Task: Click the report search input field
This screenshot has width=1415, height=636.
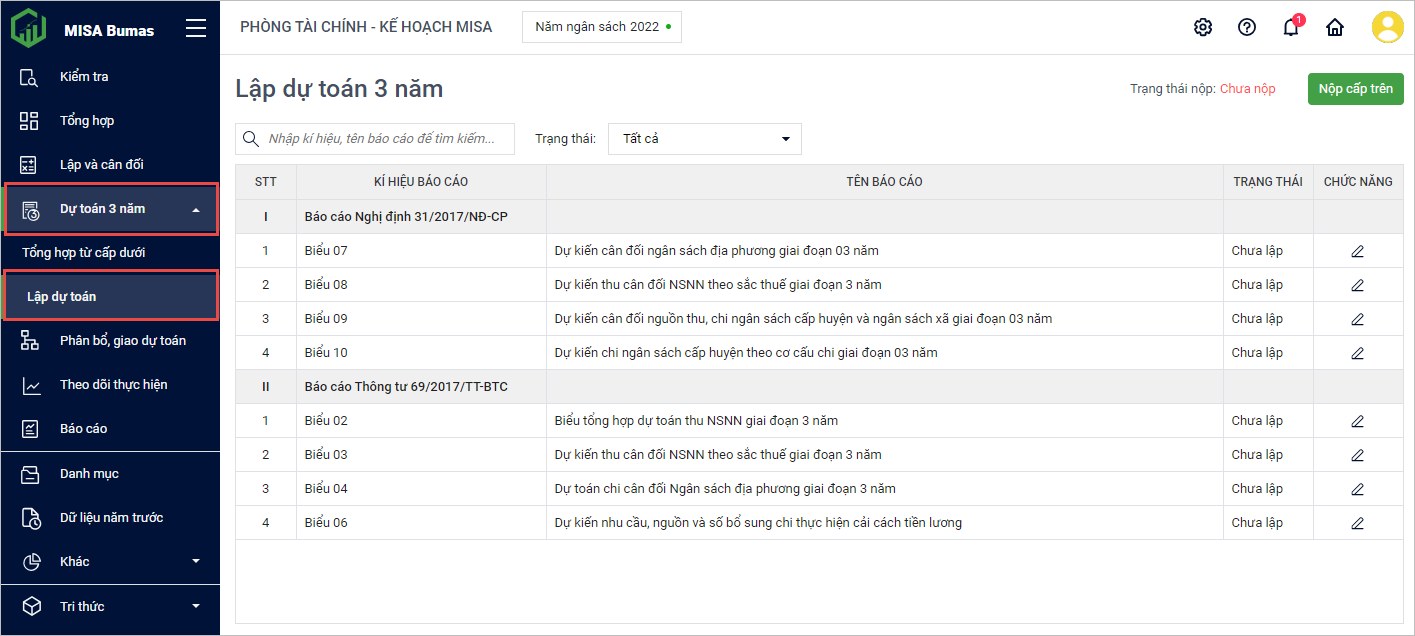Action: tap(385, 139)
